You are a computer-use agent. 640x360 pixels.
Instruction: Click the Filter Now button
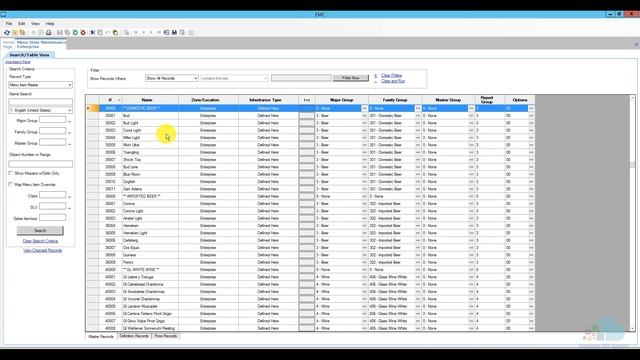click(x=351, y=78)
